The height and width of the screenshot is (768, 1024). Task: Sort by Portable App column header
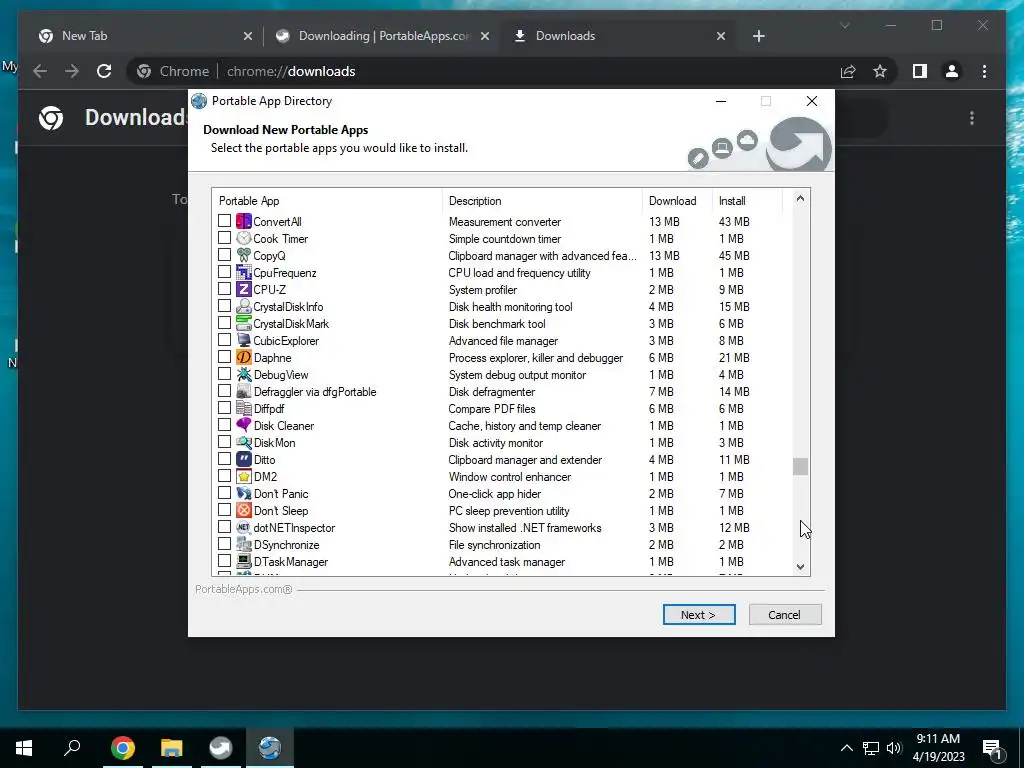tap(327, 200)
